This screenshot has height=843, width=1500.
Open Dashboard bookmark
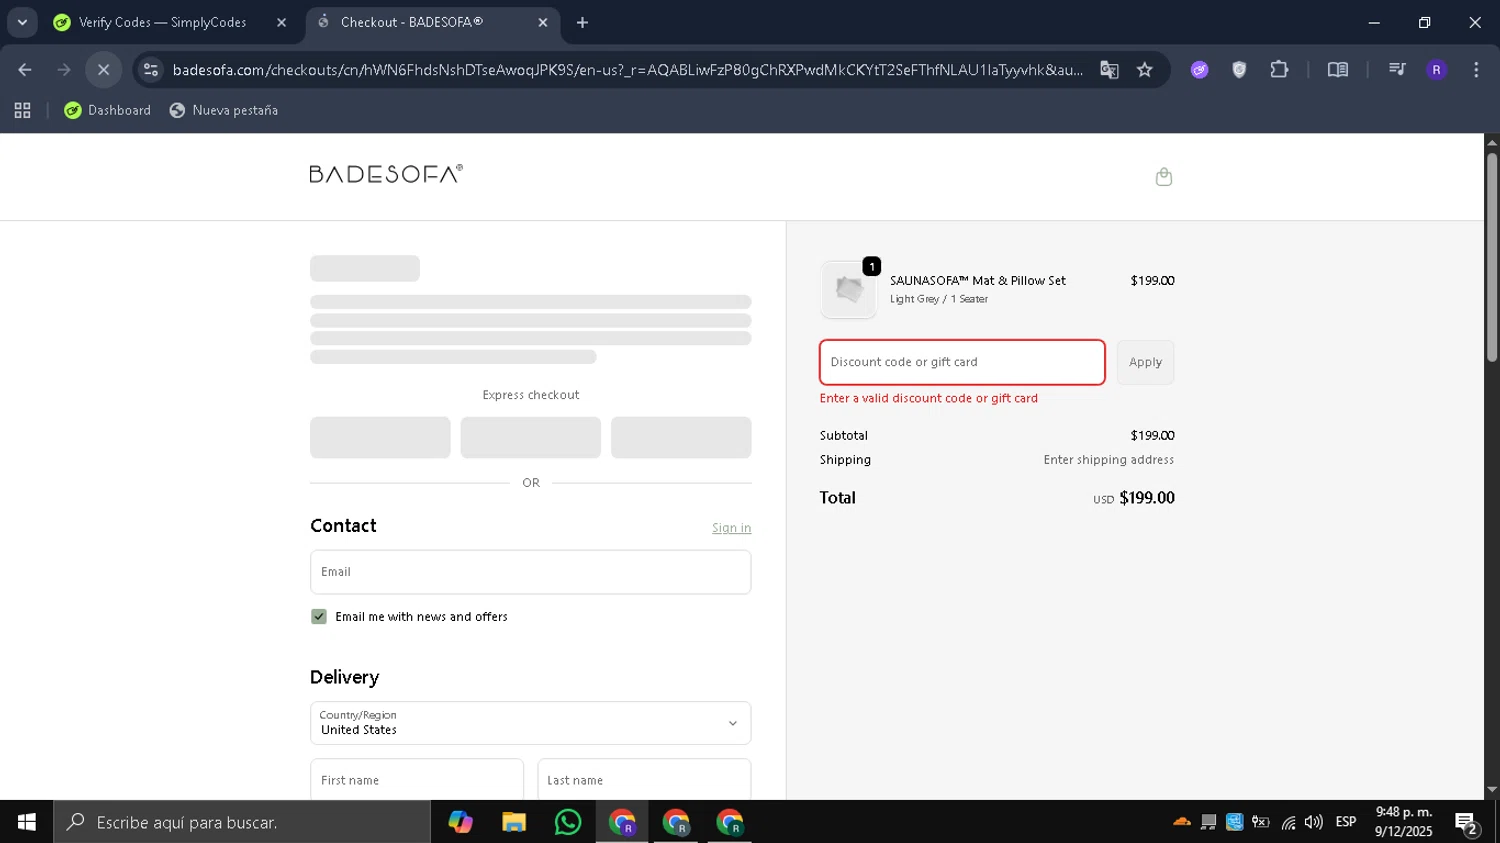pos(107,110)
